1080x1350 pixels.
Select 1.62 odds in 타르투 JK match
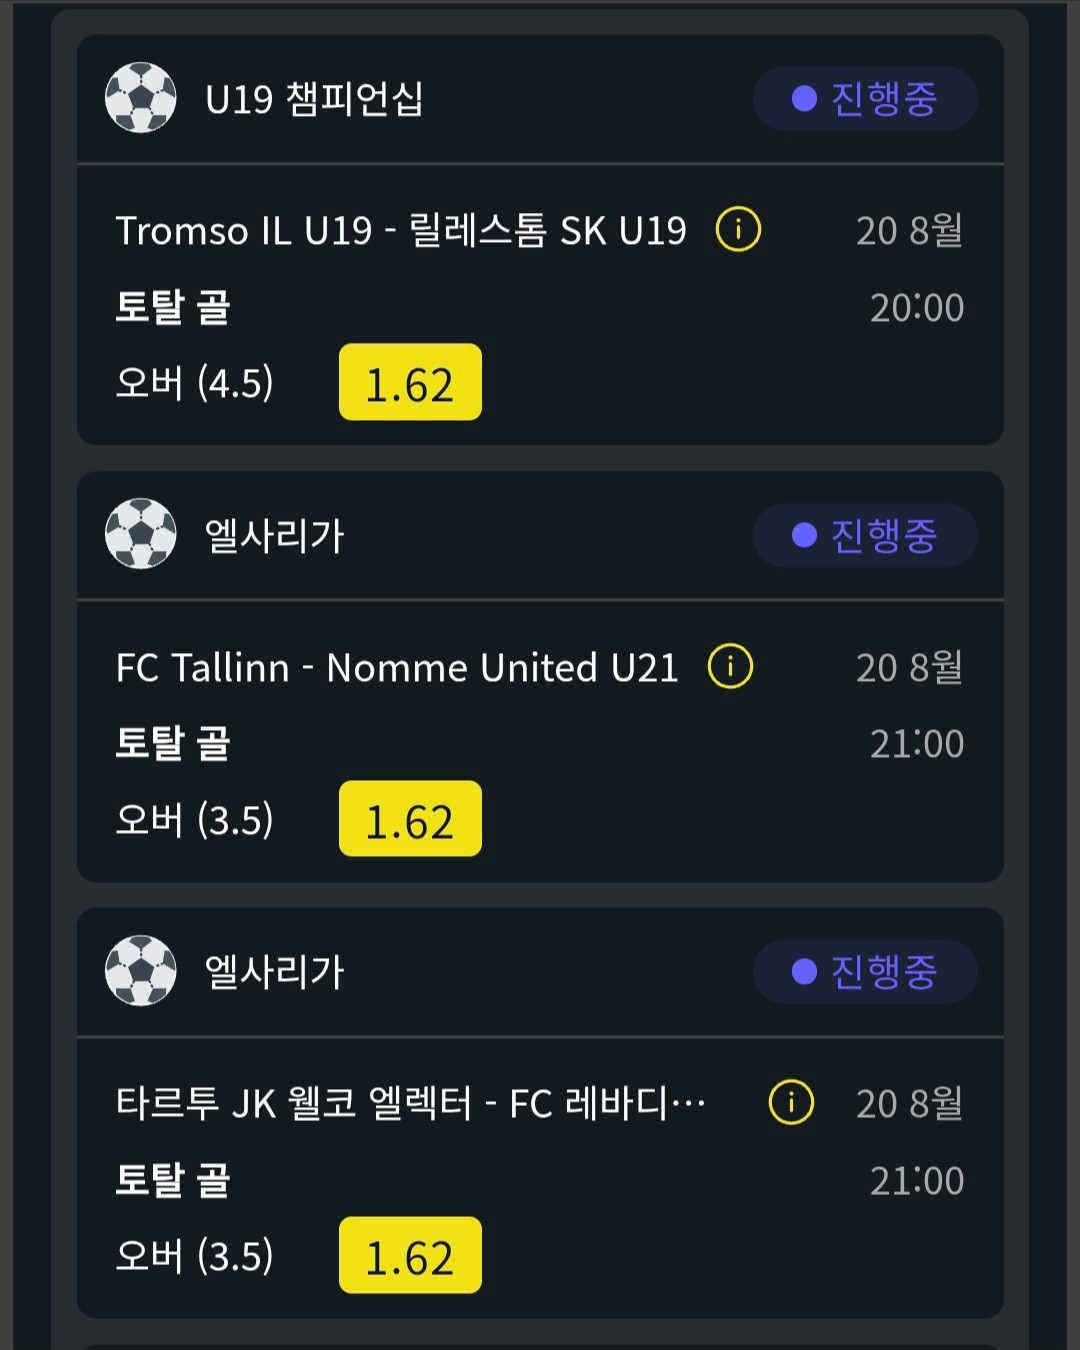coord(410,1255)
